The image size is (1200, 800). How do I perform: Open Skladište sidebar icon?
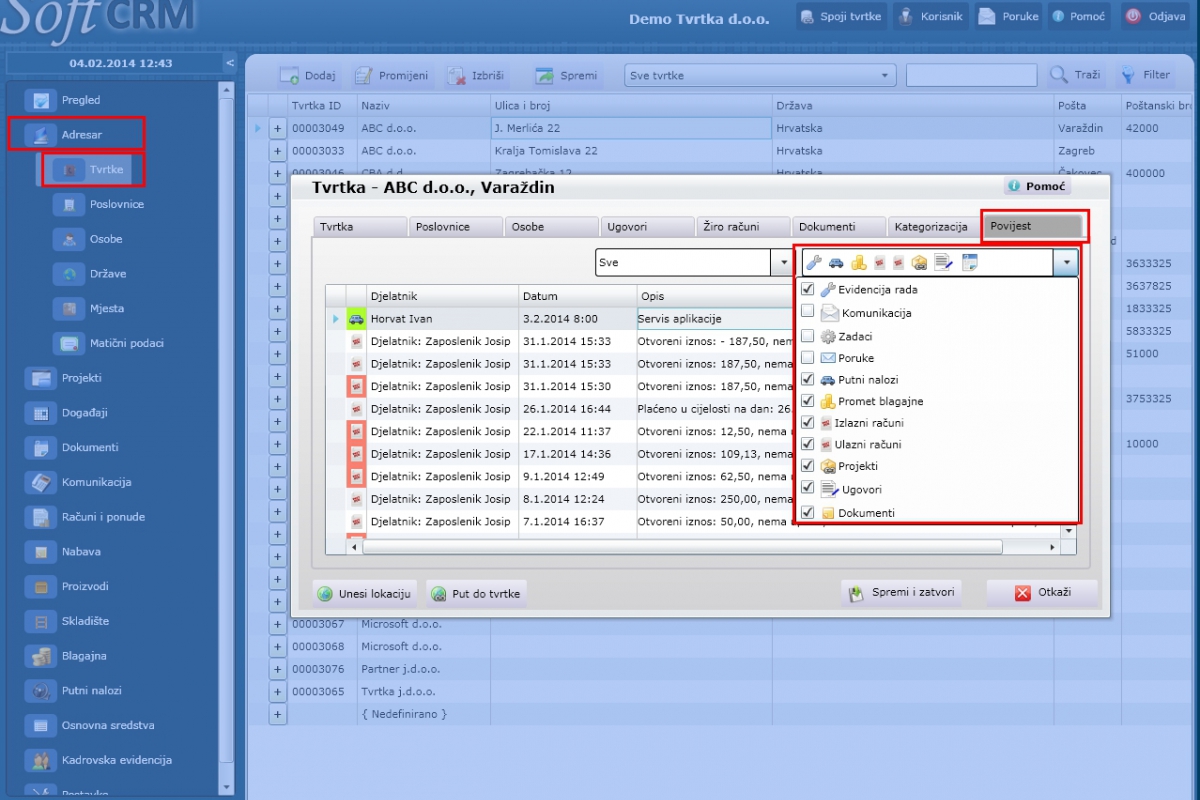click(x=41, y=621)
